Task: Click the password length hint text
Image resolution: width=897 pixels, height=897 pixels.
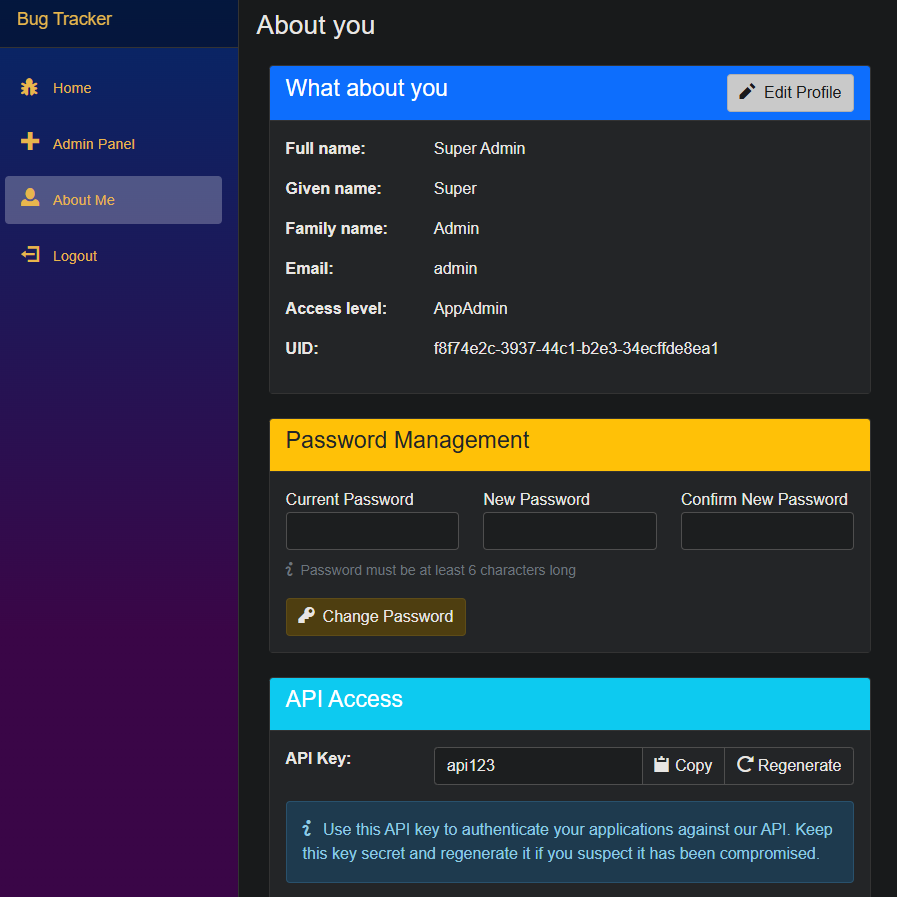Action: tap(438, 570)
